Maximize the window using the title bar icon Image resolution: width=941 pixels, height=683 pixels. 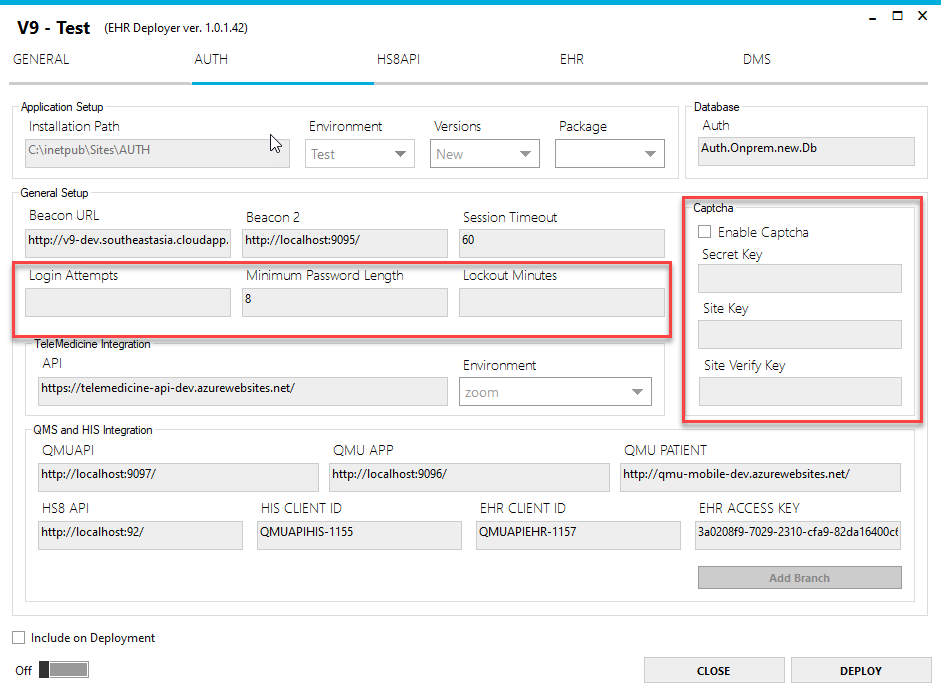point(898,15)
